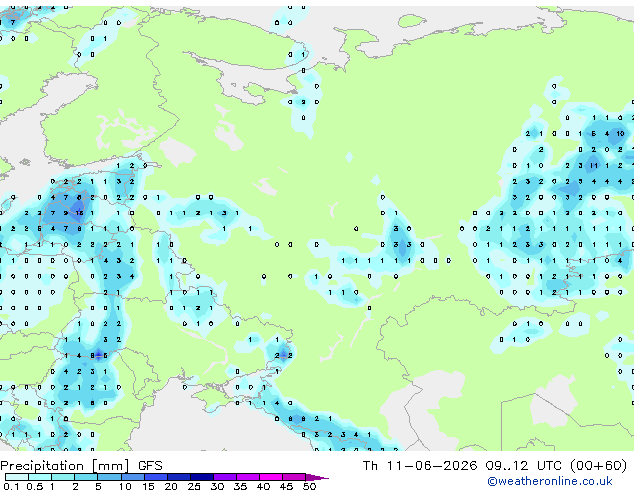This screenshot has height=490, width=634.
Task: Click the '0.1' legend scale label
Action: coord(11,486)
